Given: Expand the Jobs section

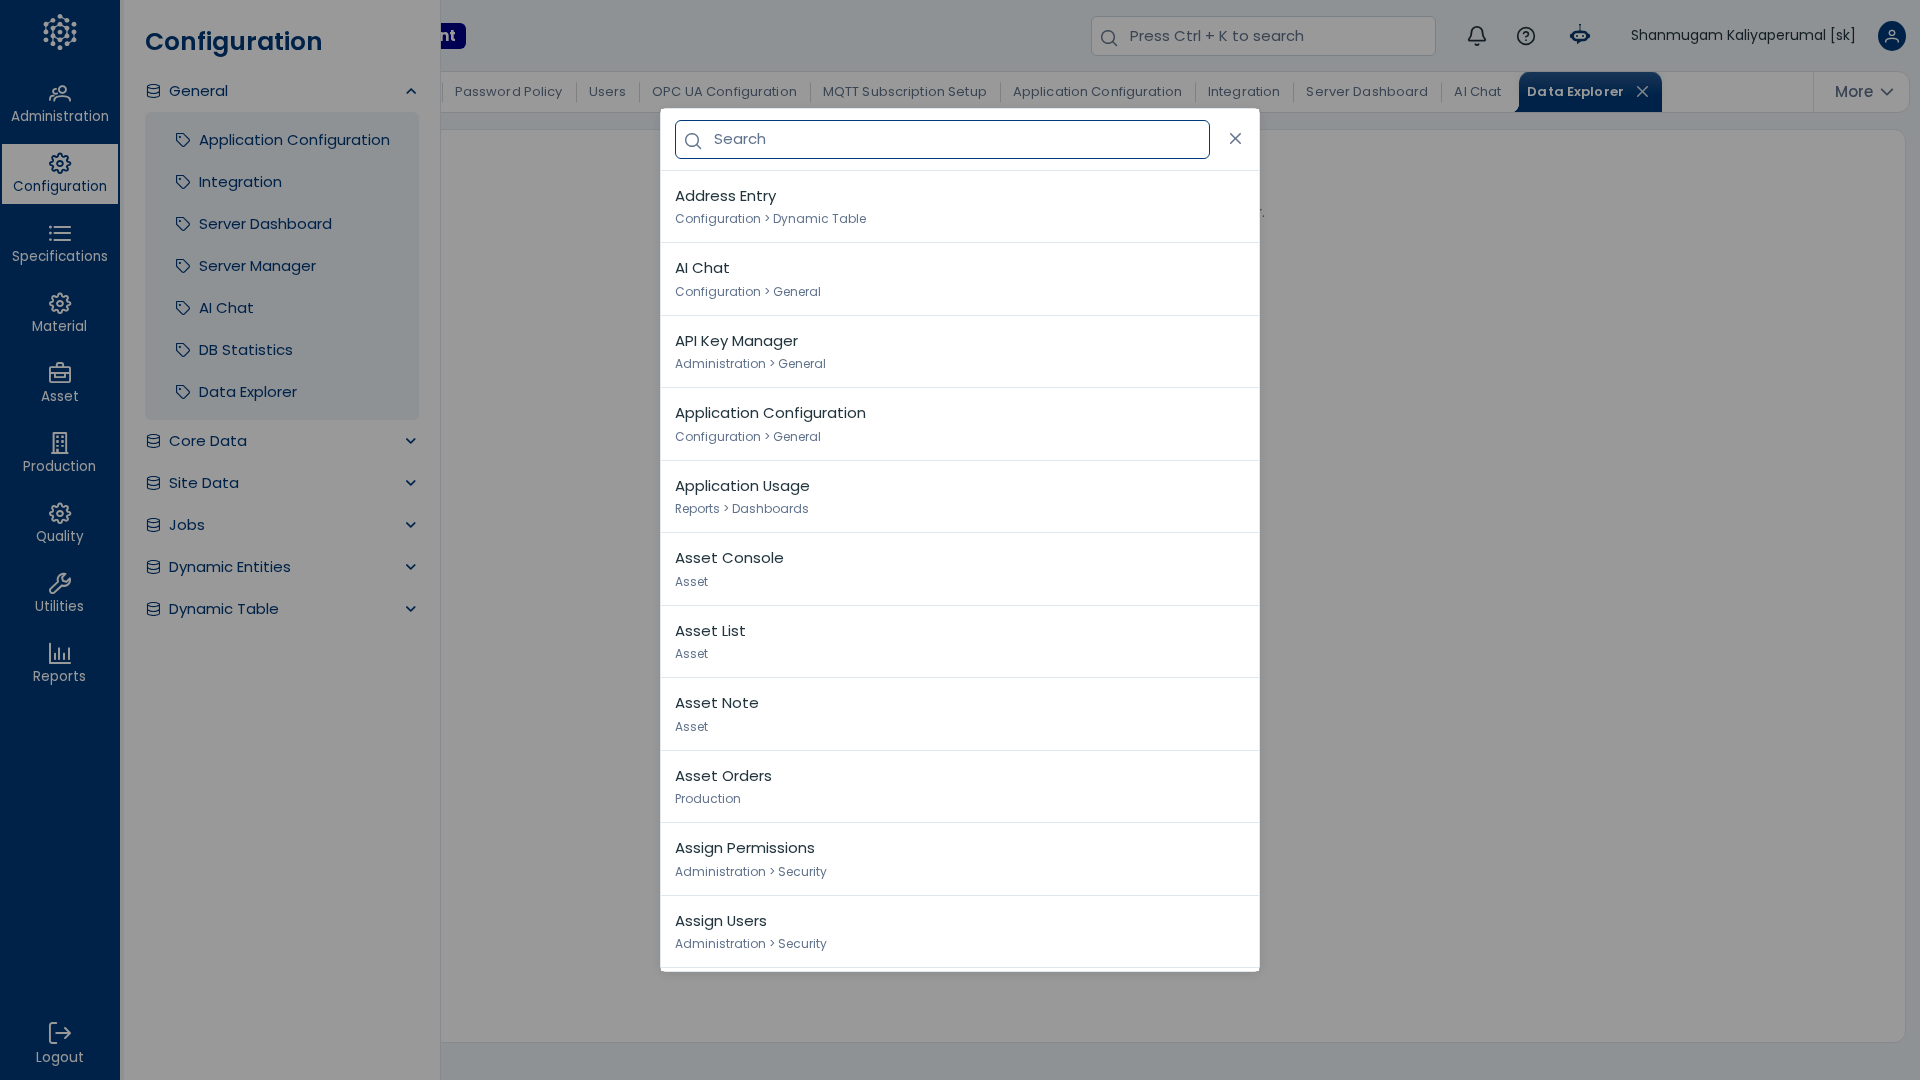Looking at the screenshot, I should pos(411,525).
